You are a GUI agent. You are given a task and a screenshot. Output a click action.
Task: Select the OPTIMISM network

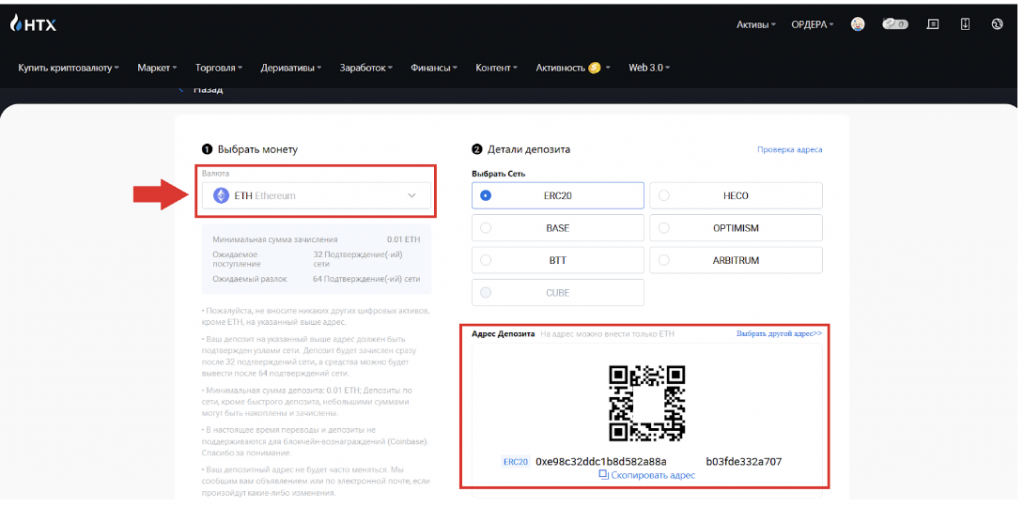(736, 228)
